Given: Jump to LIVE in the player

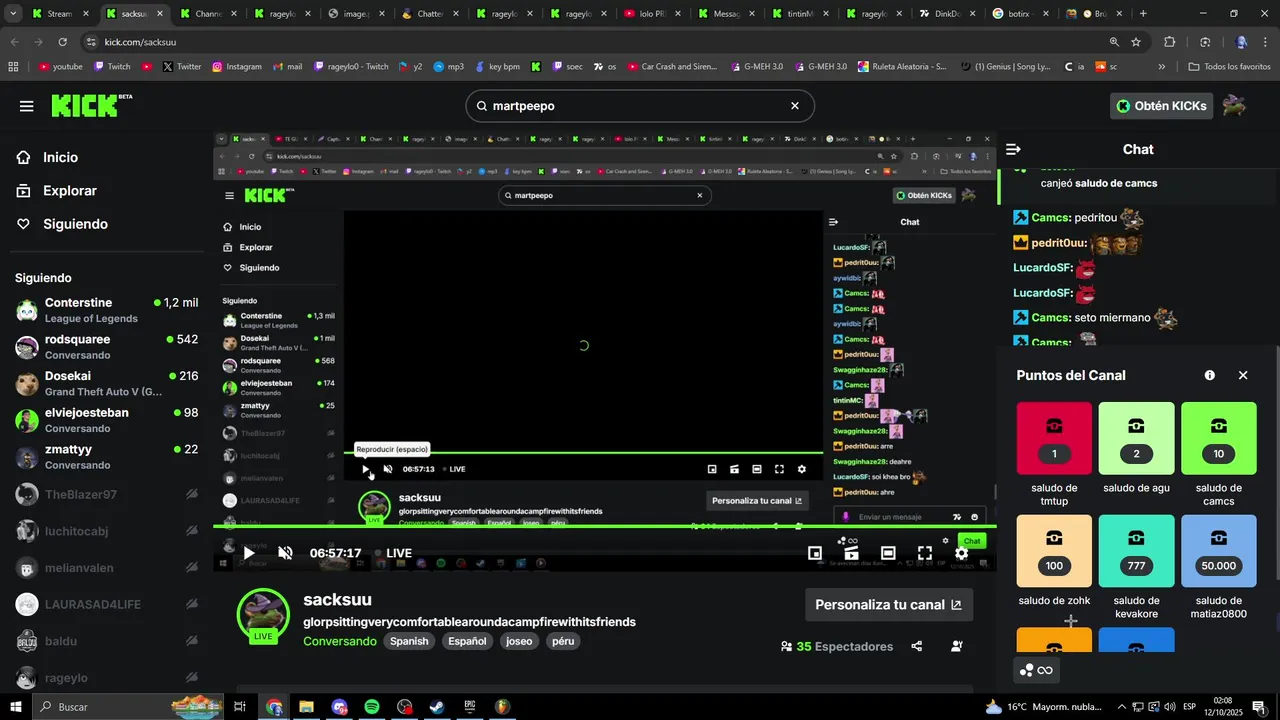Looking at the screenshot, I should click(x=394, y=553).
